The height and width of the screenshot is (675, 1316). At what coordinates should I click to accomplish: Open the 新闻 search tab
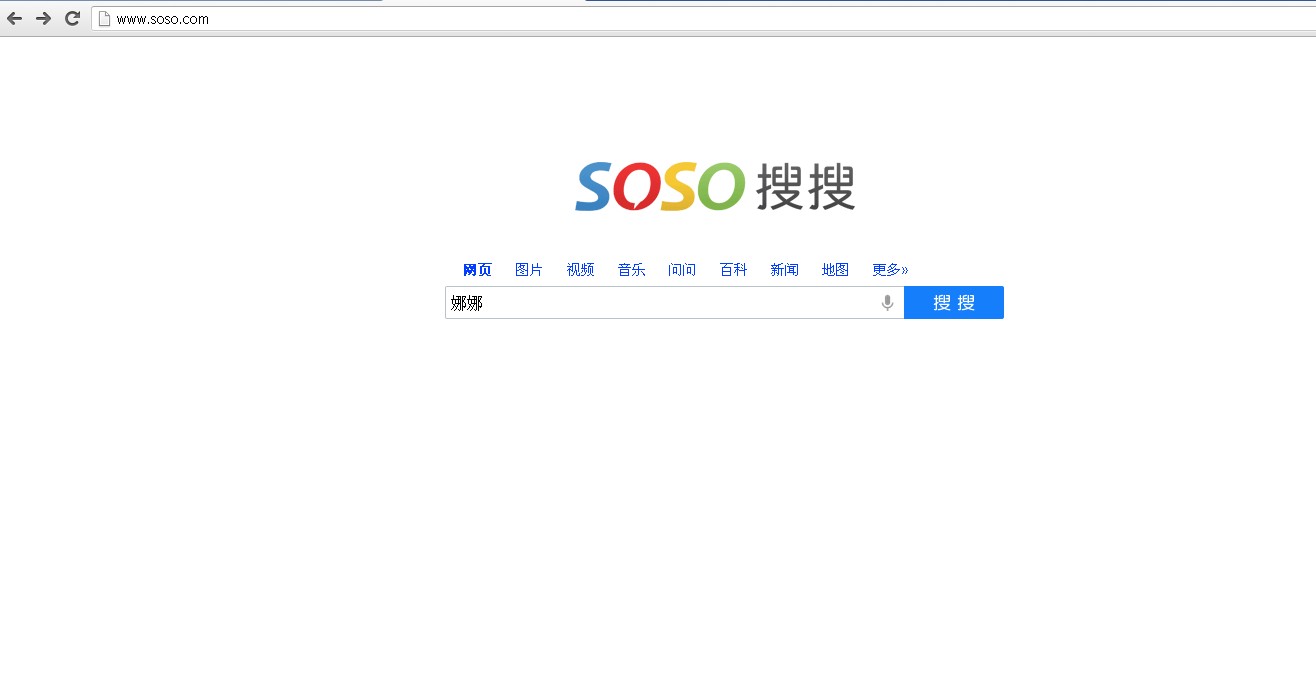[x=784, y=270]
